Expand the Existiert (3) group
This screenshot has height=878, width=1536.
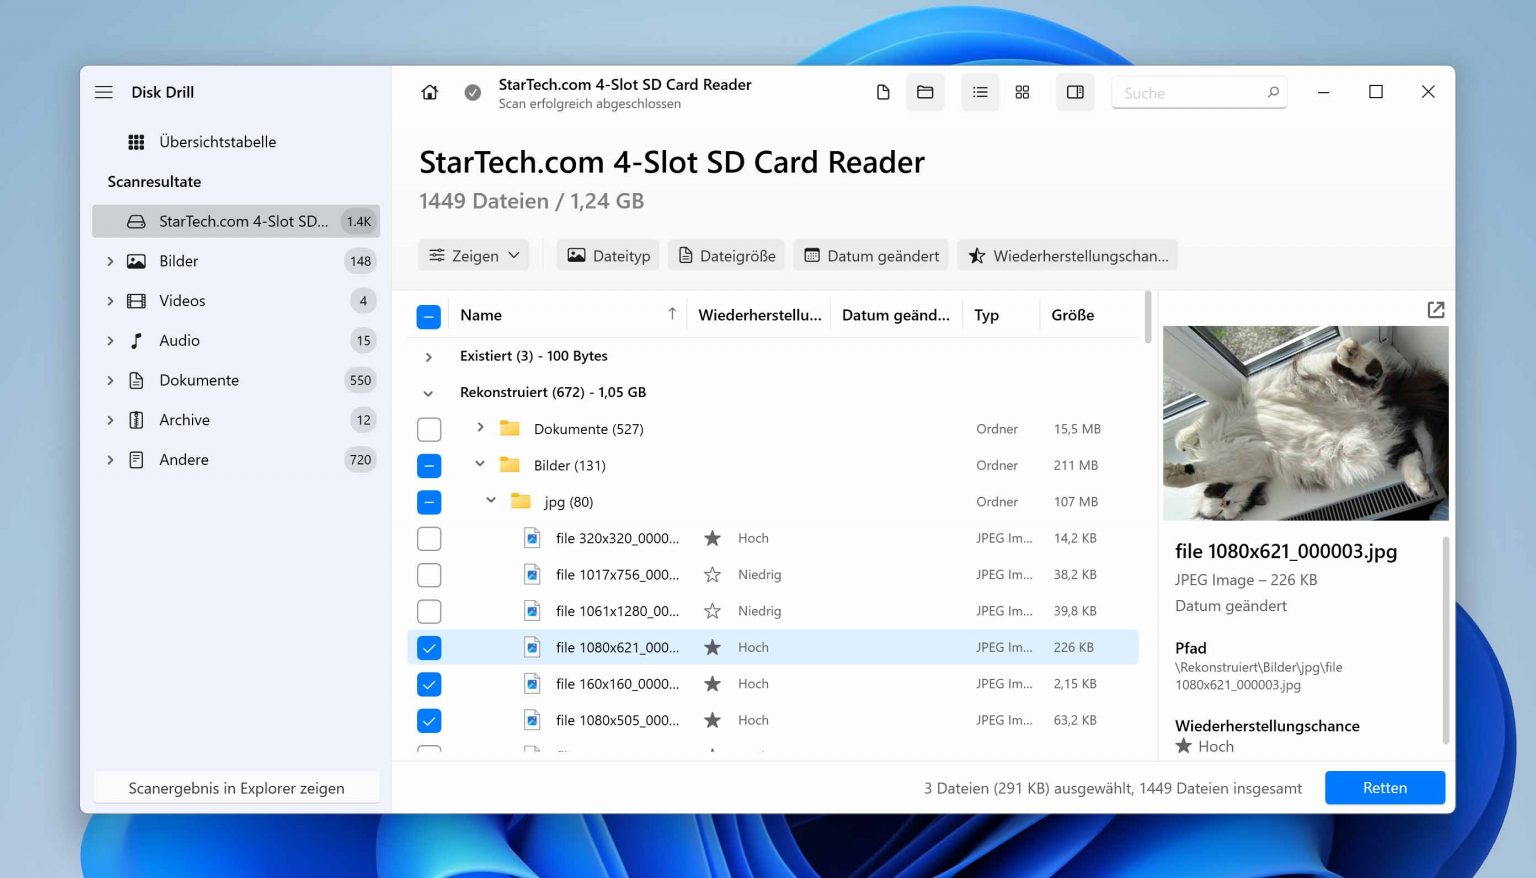click(x=429, y=357)
